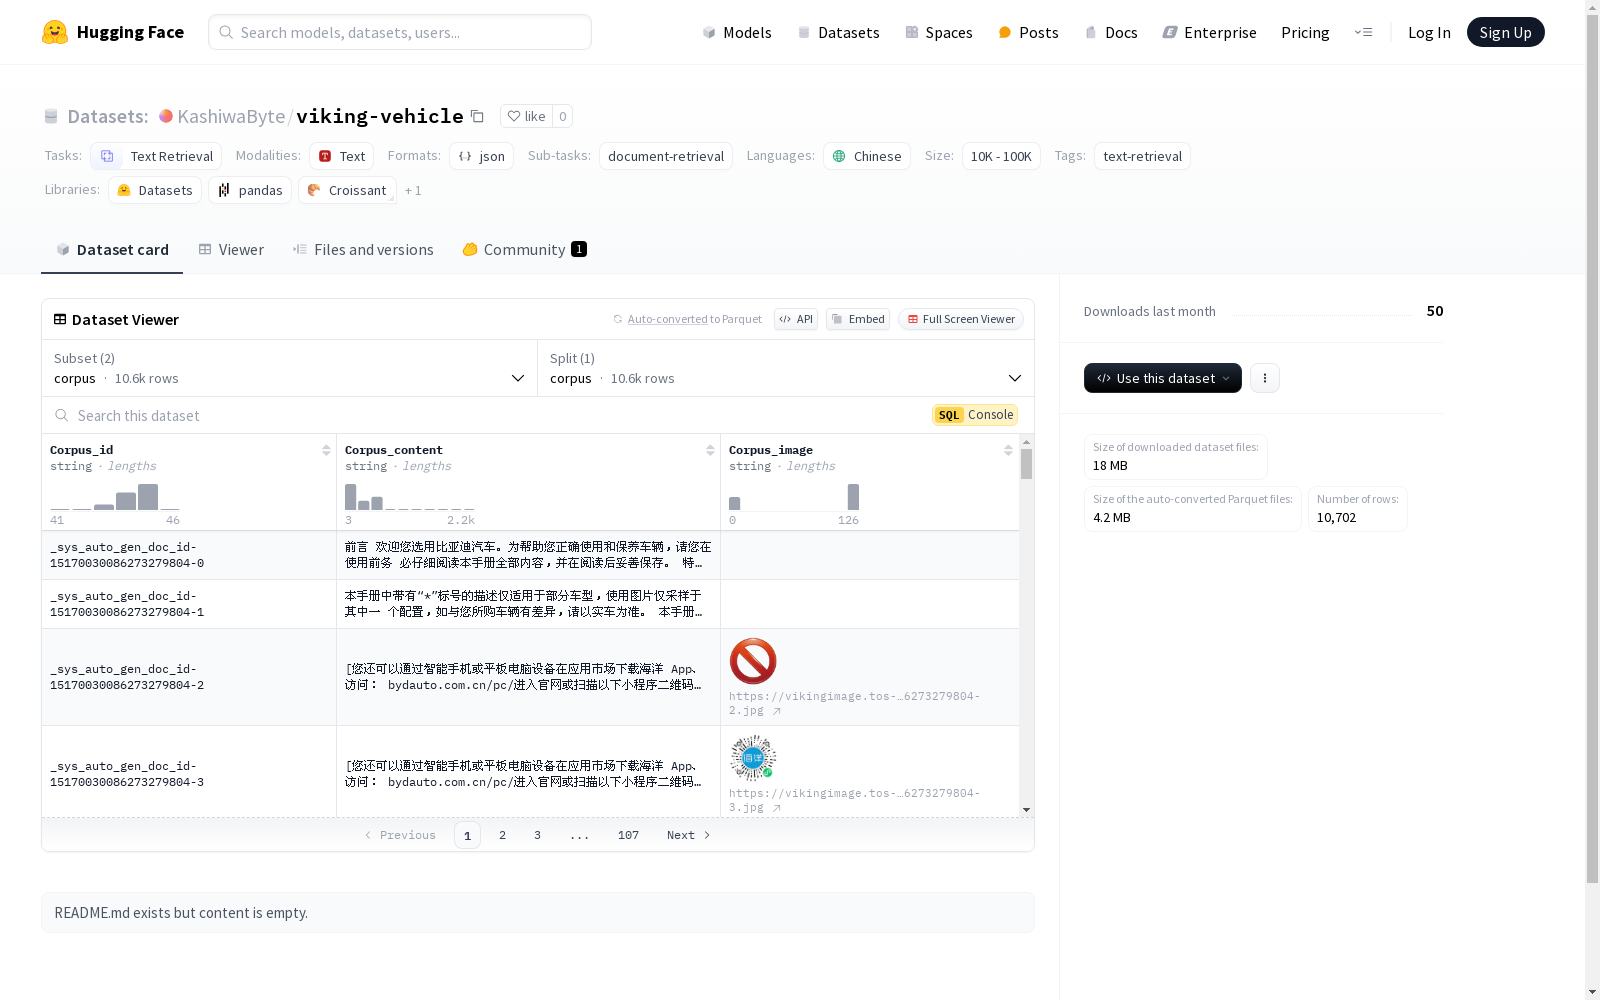Click the Corpus_content length histogram

tap(410, 498)
